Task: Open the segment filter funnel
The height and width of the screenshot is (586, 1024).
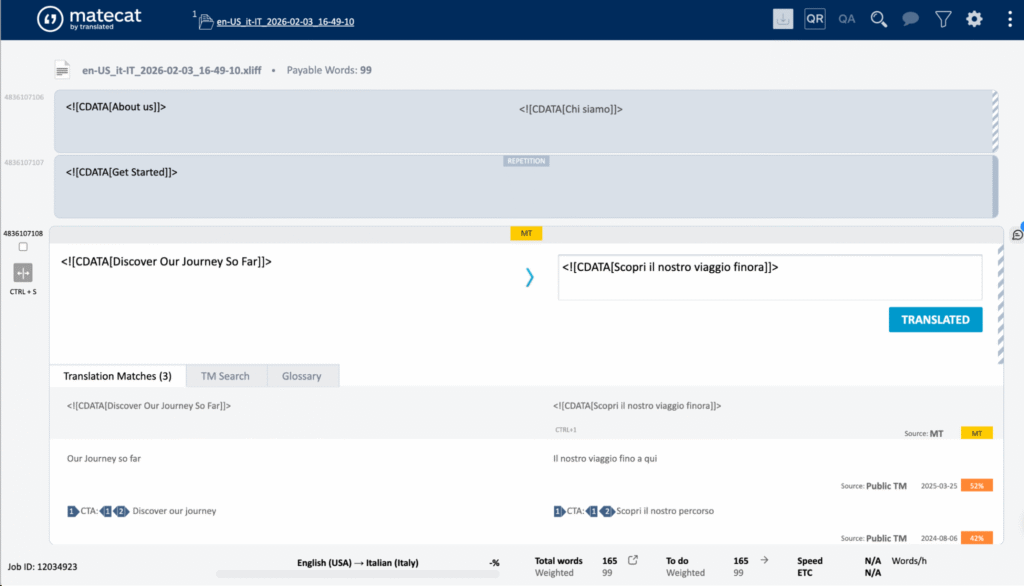Action: pyautogui.click(x=943, y=19)
